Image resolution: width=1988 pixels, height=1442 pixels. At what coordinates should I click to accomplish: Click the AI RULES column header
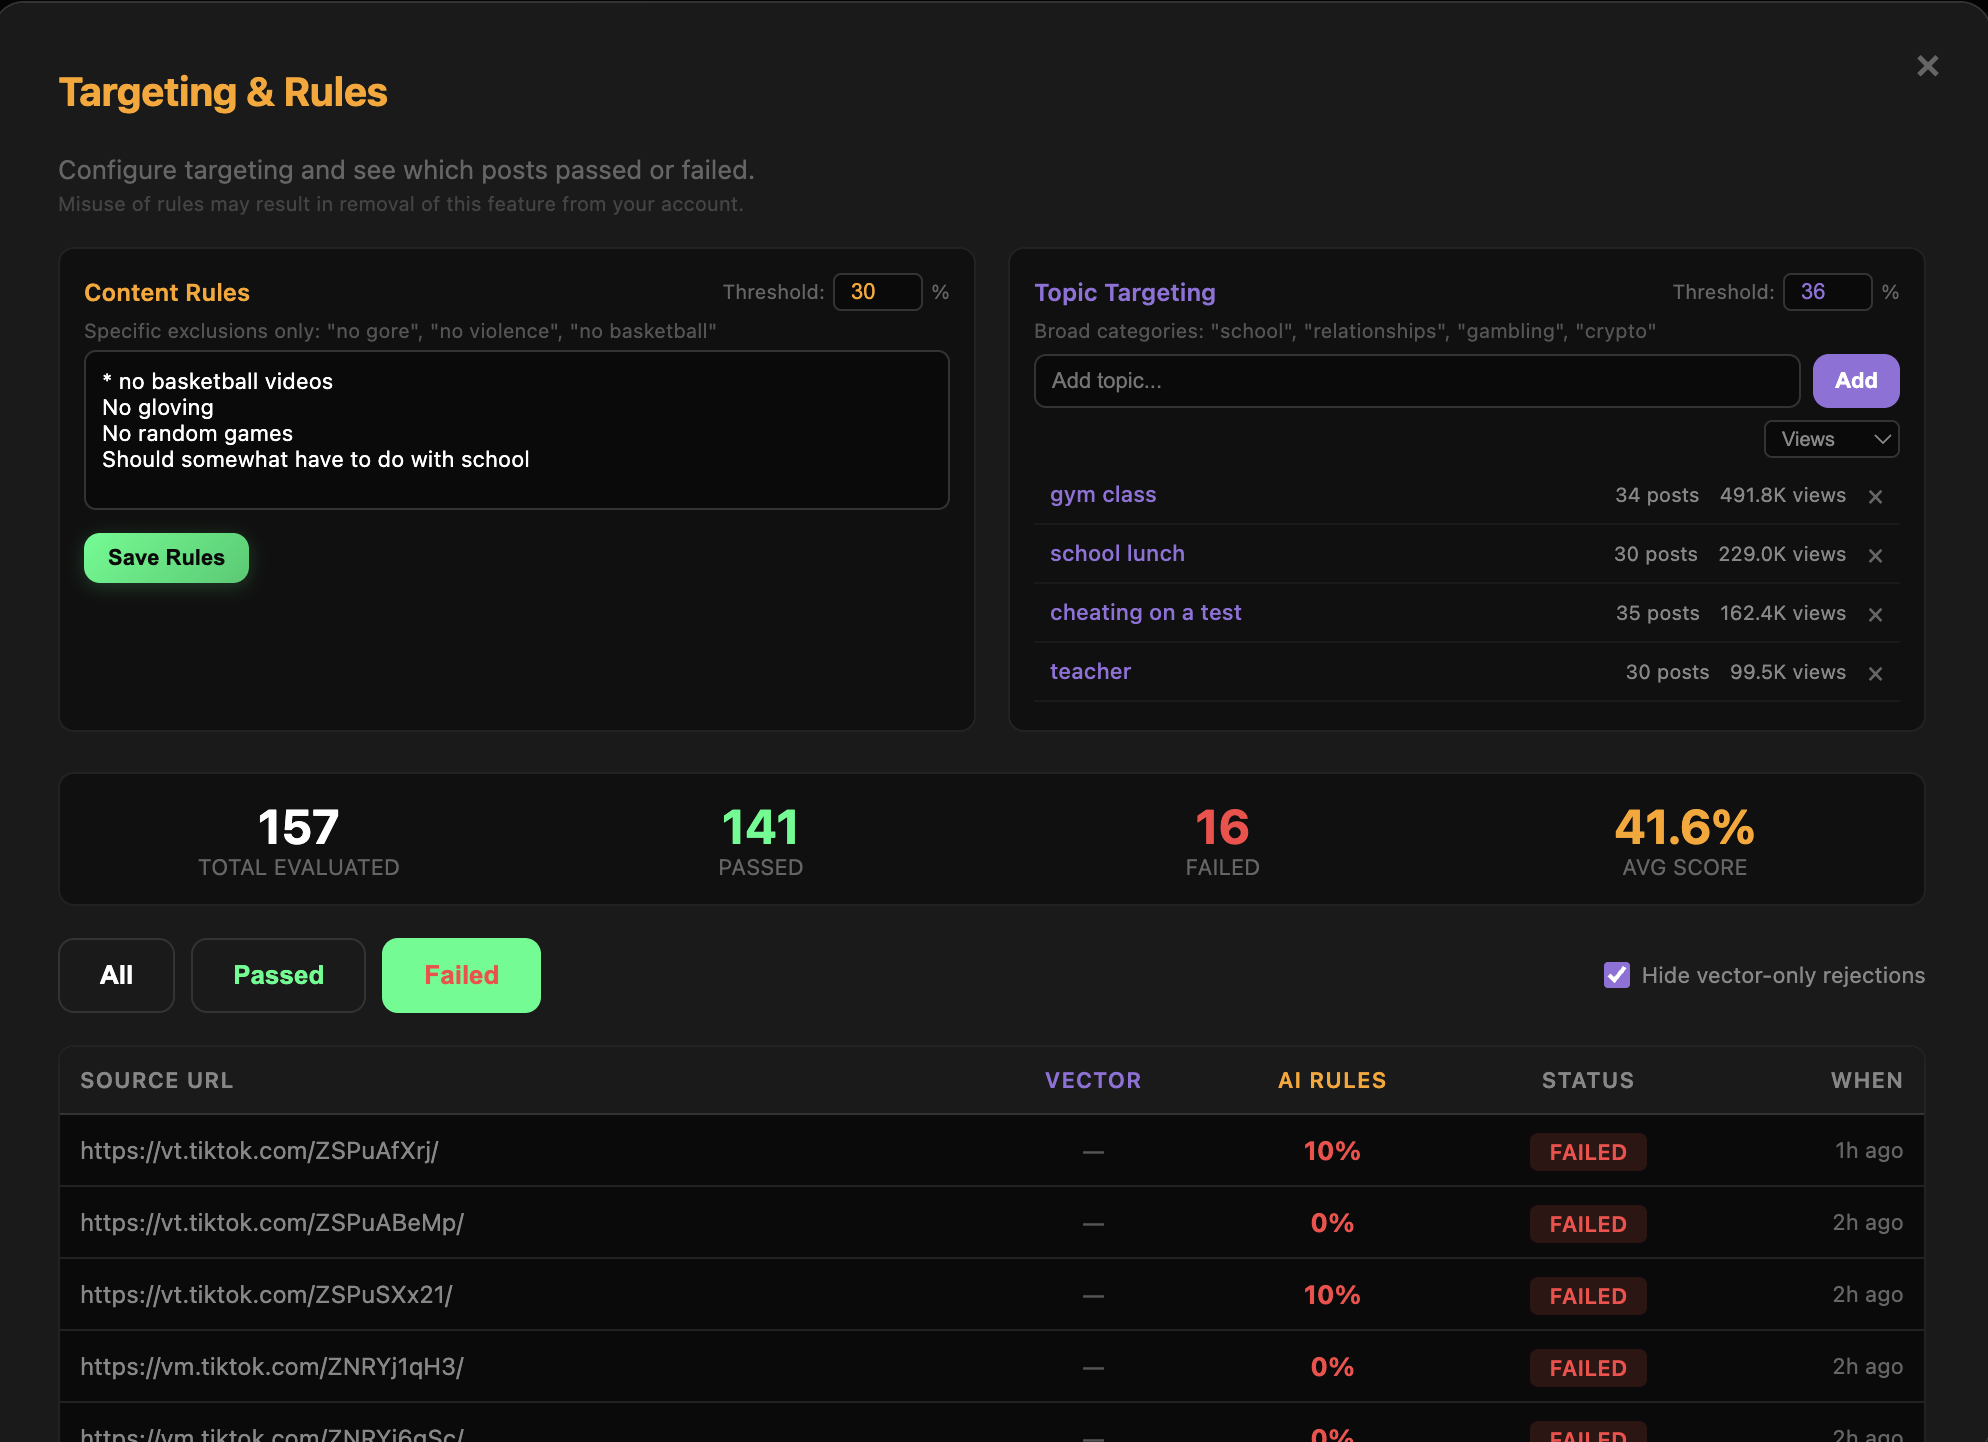(1332, 1080)
